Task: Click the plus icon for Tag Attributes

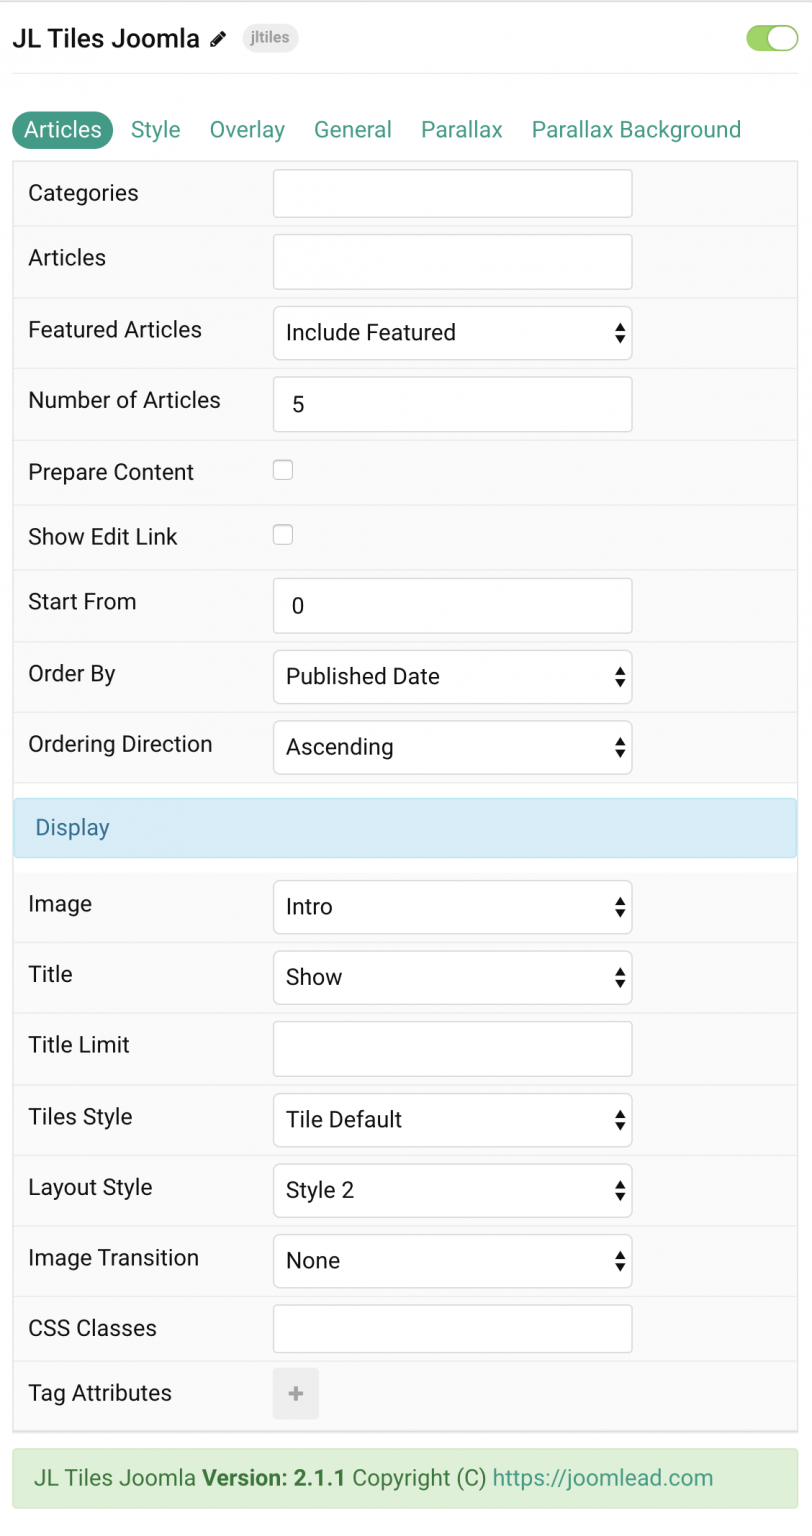Action: coord(295,1393)
